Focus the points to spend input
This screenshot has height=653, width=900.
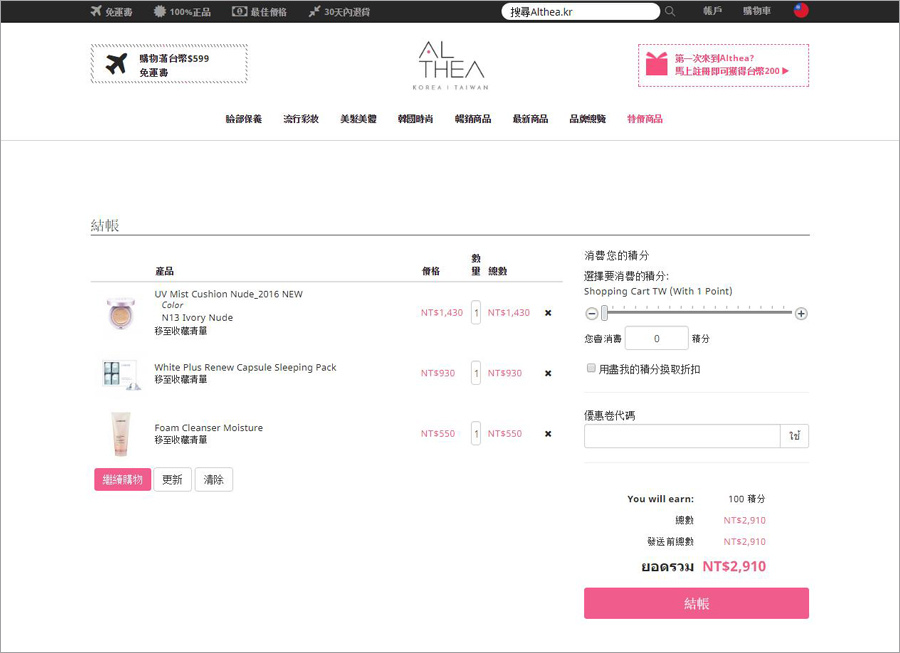tap(656, 339)
